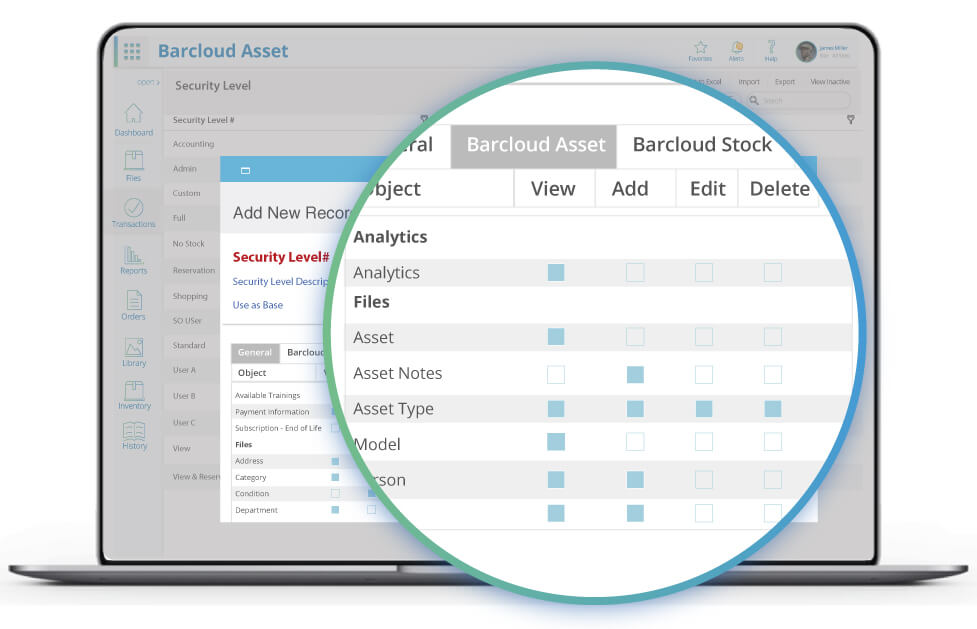This screenshot has height=629, width=977.
Task: Click the Export button
Action: coord(784,82)
